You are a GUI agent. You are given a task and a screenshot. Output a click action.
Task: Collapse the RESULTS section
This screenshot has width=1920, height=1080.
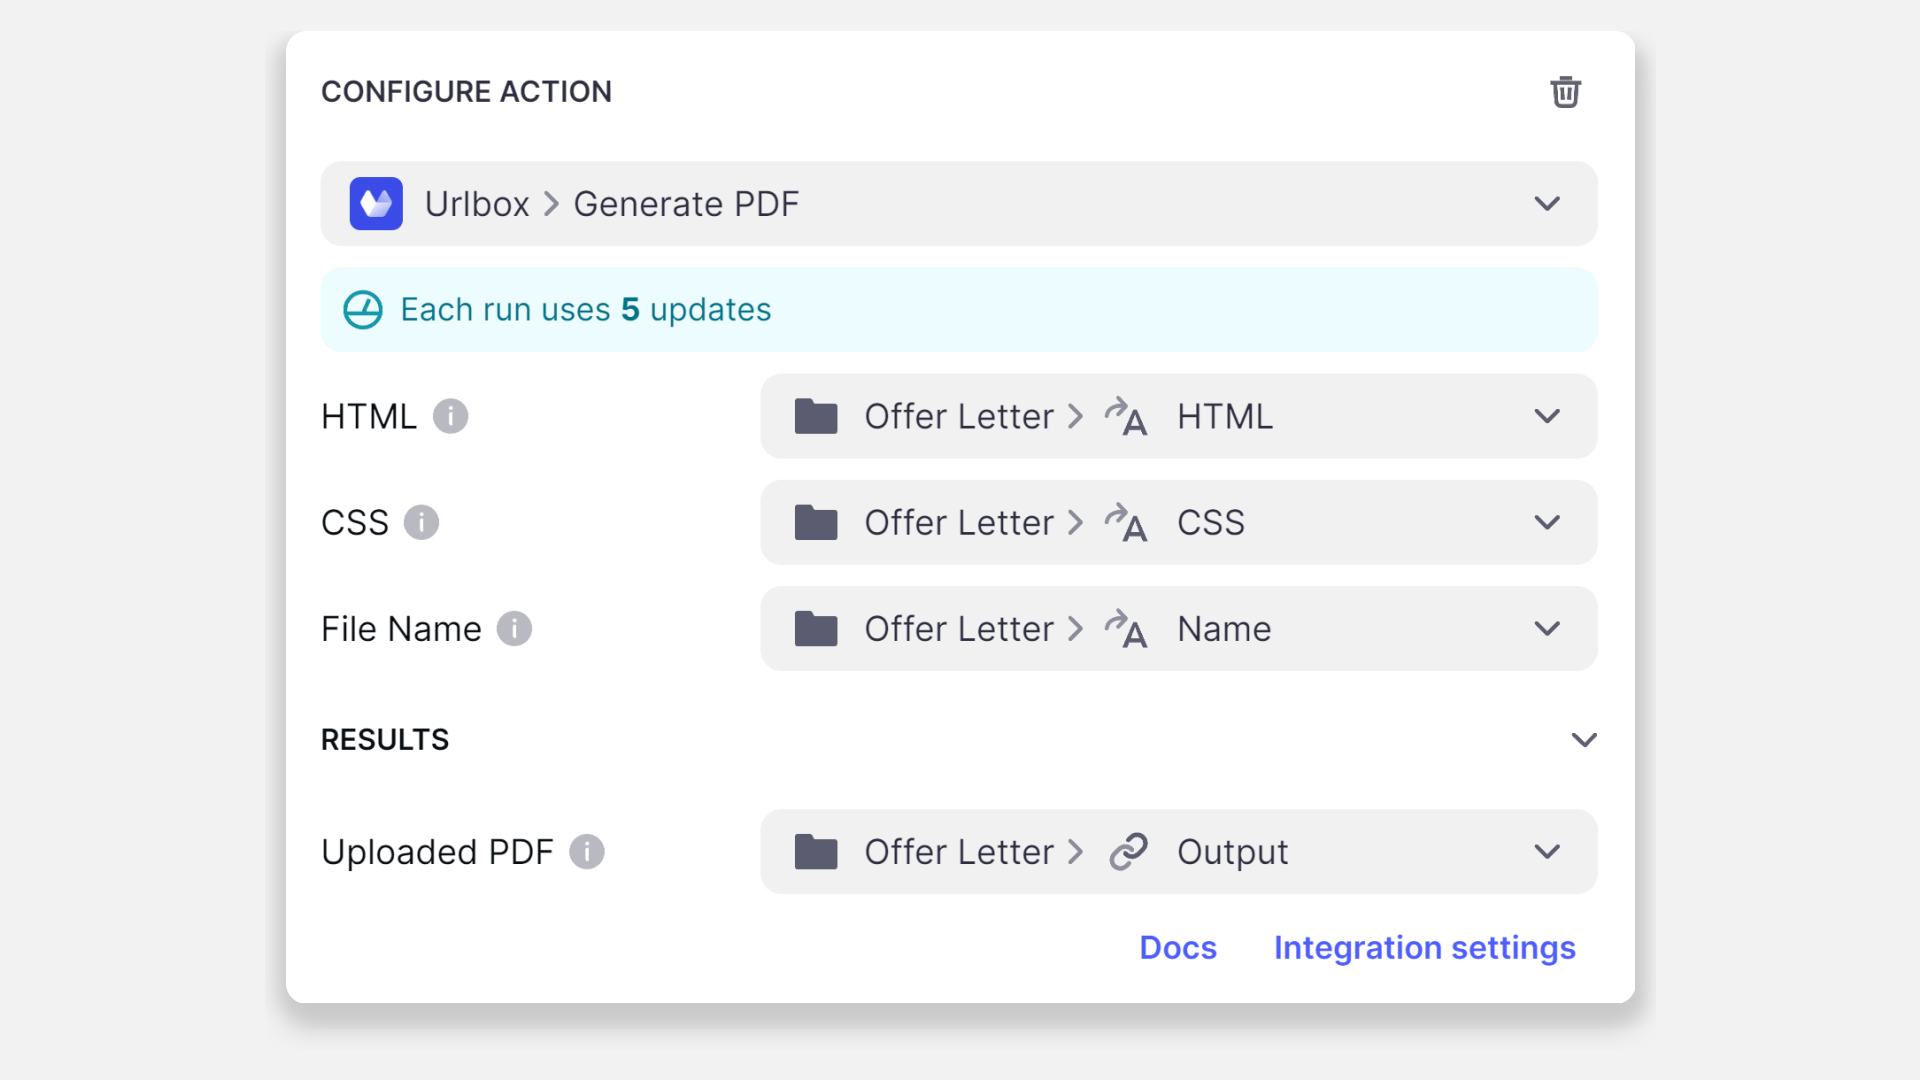(1583, 740)
